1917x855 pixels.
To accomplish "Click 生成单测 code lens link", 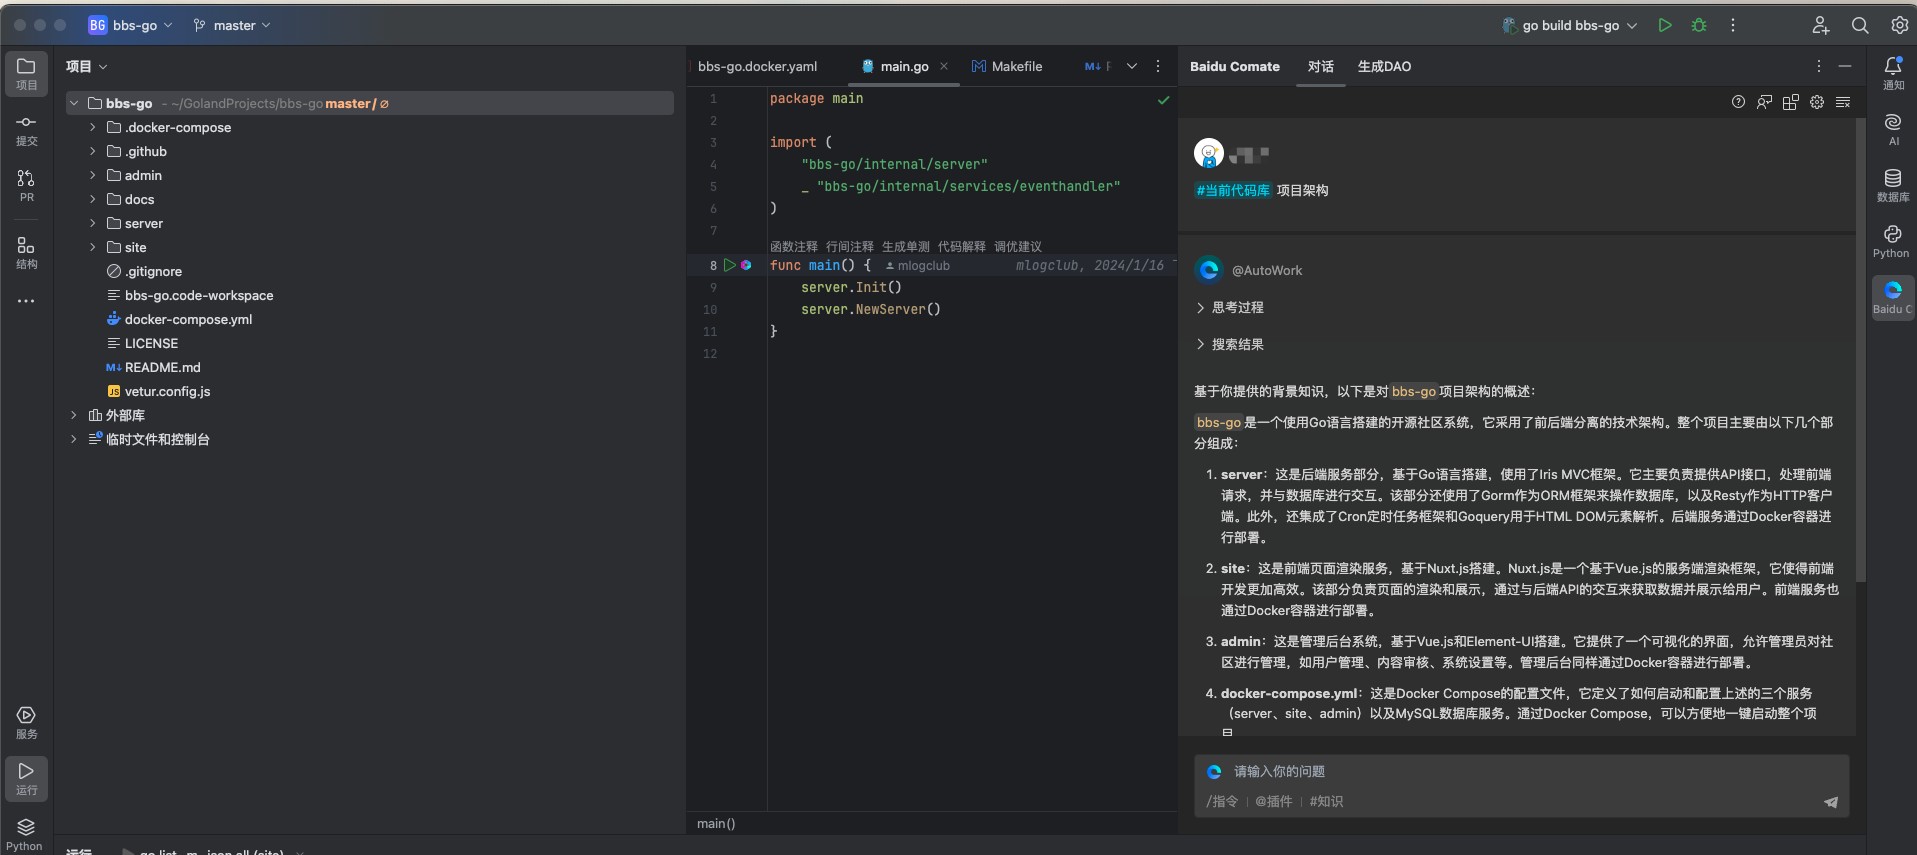I will tap(906, 246).
